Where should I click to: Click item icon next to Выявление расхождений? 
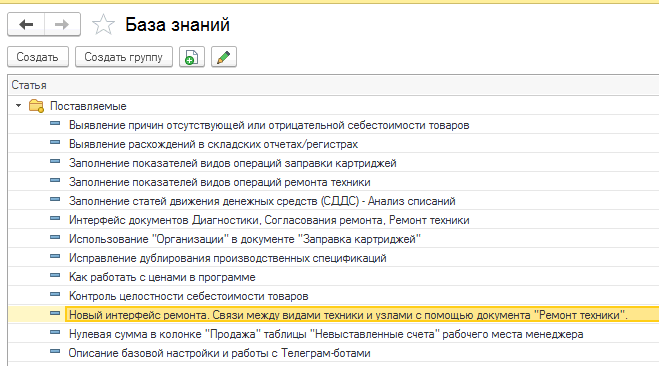click(x=55, y=142)
